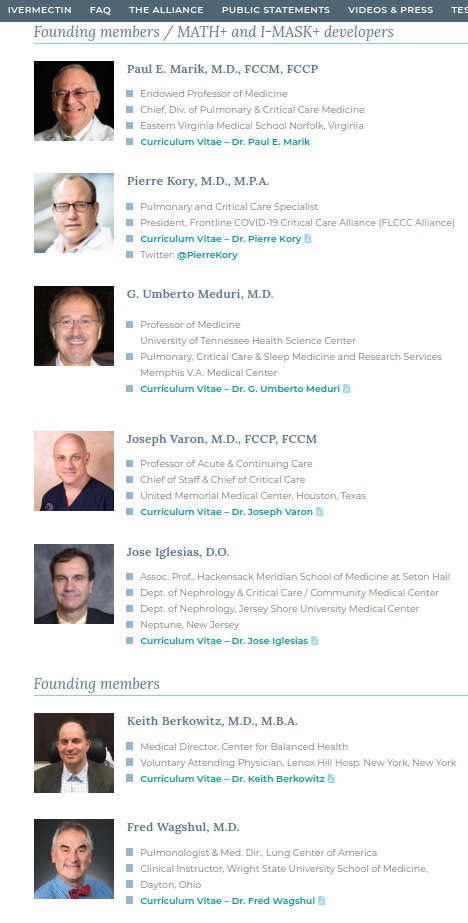
Task: Open the PDF icon beside Umberto Meduri's CV
Action: pyautogui.click(x=347, y=389)
